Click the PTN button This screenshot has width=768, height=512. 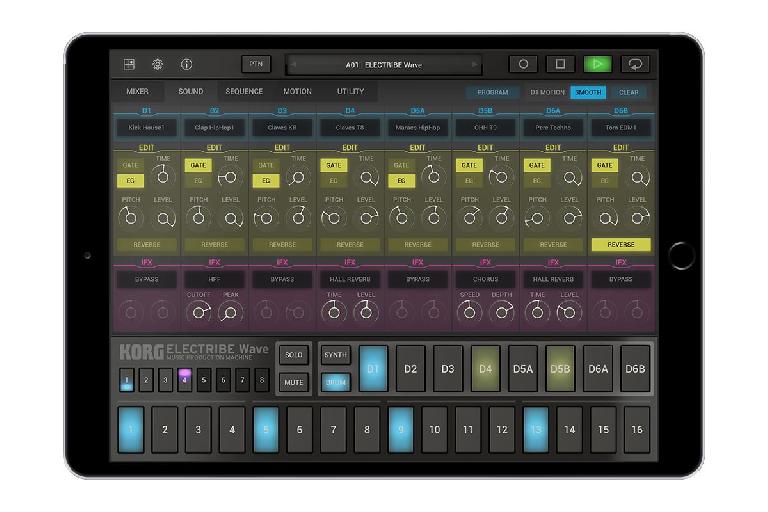click(x=256, y=64)
